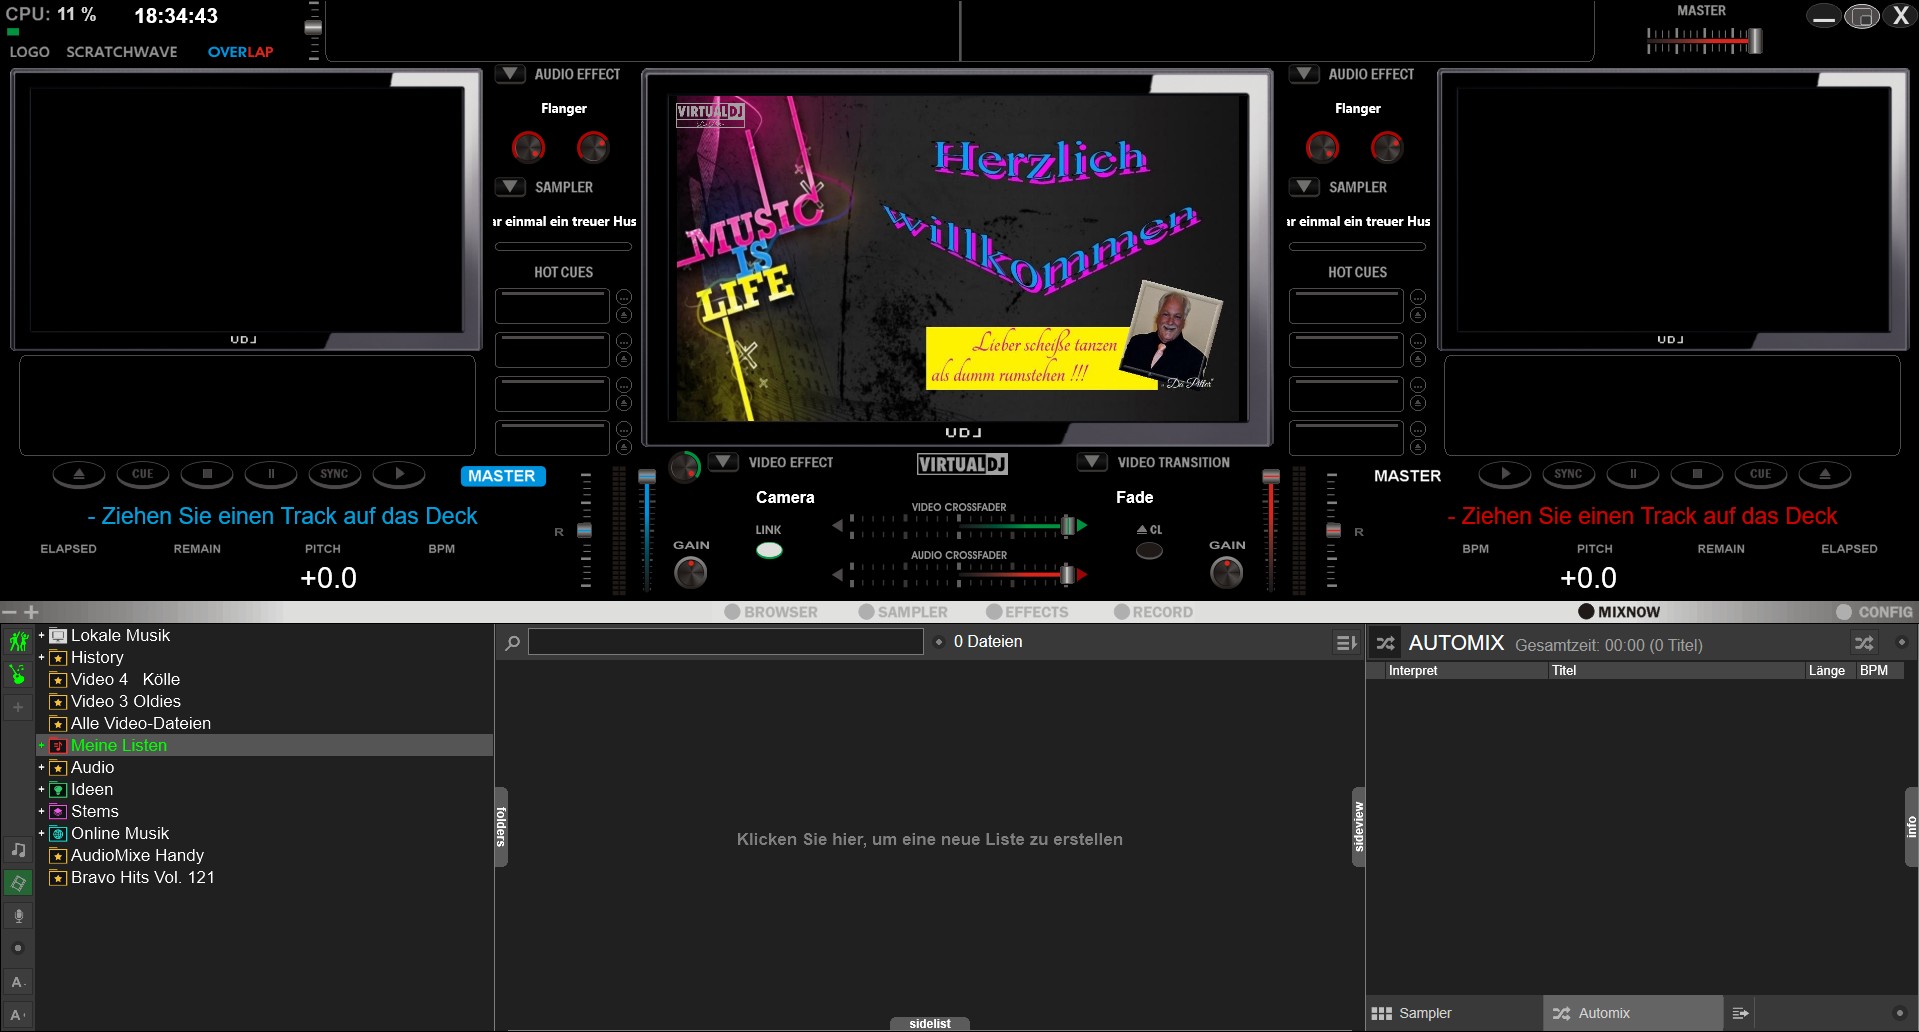Open the left Audio Effect dropdown

click(x=510, y=74)
